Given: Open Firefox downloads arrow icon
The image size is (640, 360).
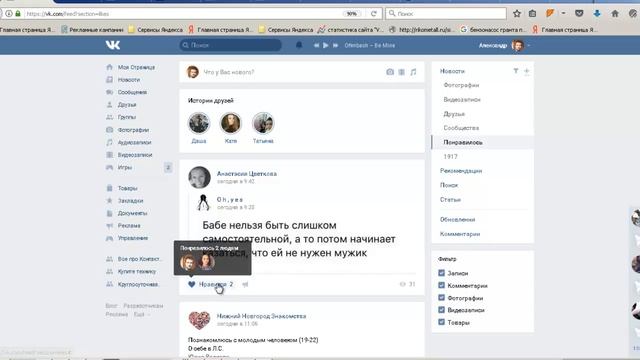Looking at the screenshot, I should coord(597,13).
